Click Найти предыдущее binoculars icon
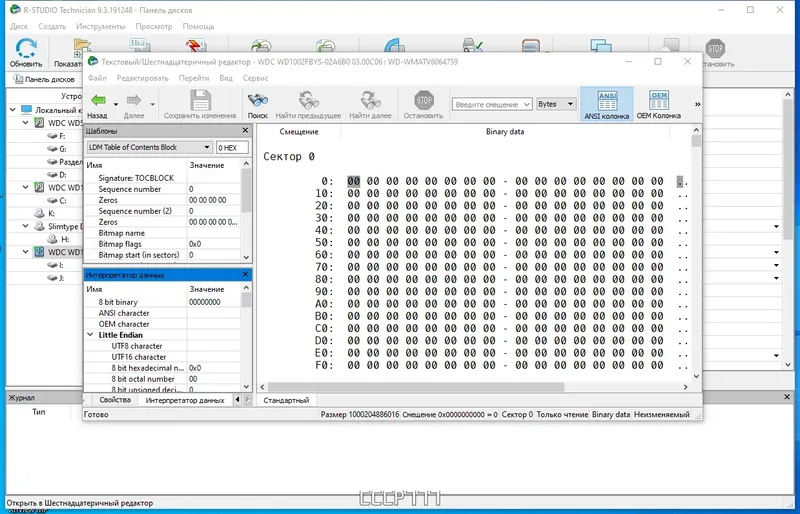 pos(308,100)
